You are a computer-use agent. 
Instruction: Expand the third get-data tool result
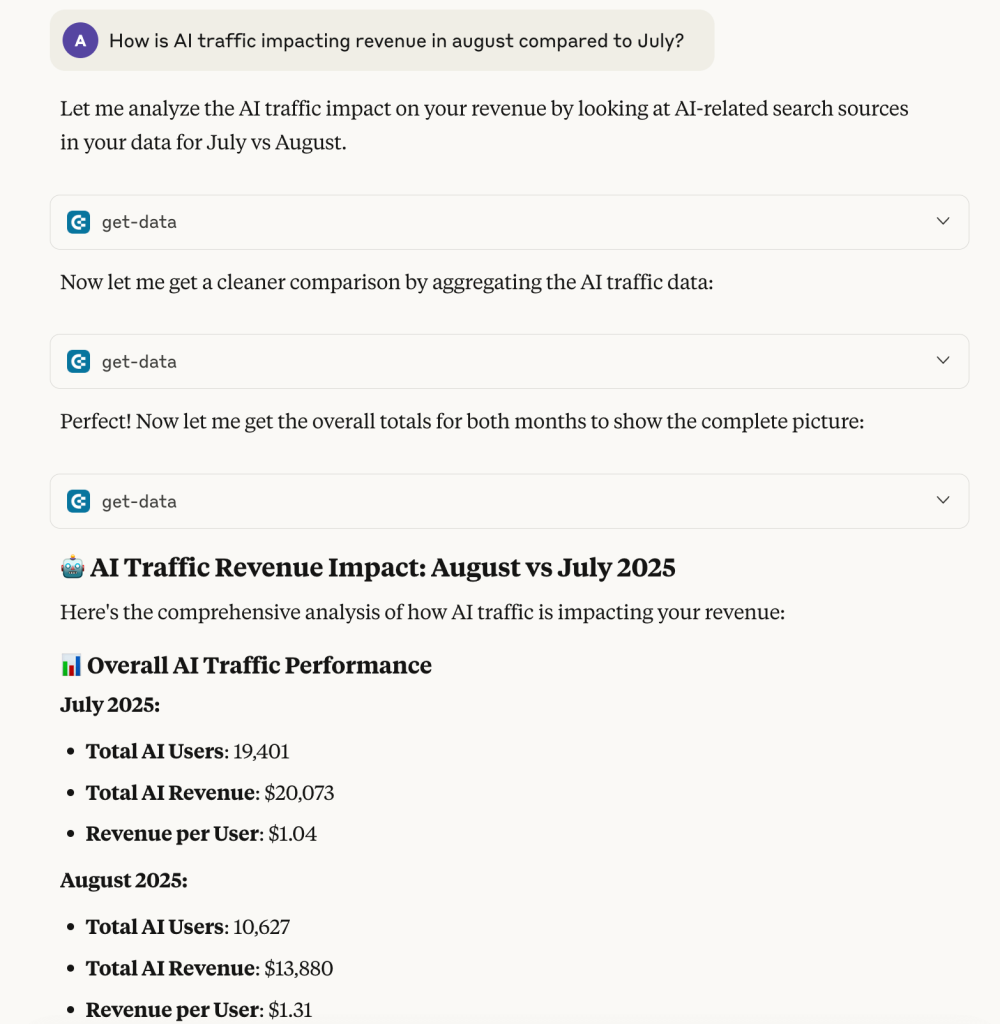pyautogui.click(x=941, y=501)
